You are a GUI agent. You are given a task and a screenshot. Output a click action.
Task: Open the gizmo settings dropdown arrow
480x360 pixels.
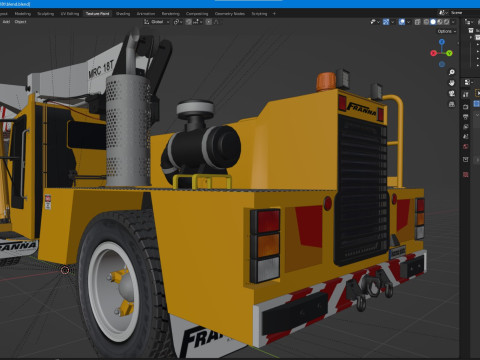tap(393, 22)
